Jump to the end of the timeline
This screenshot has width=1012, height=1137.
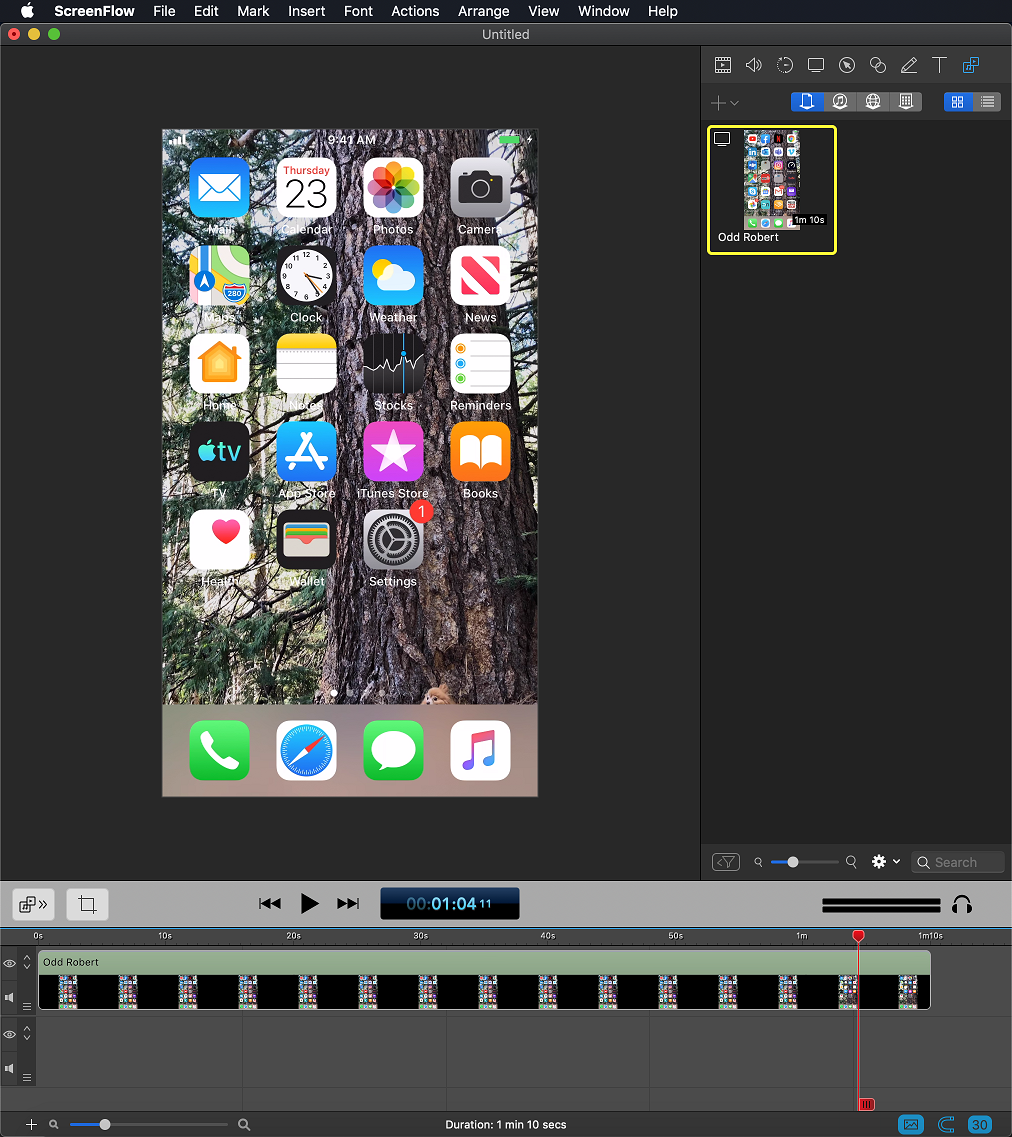pyautogui.click(x=347, y=903)
